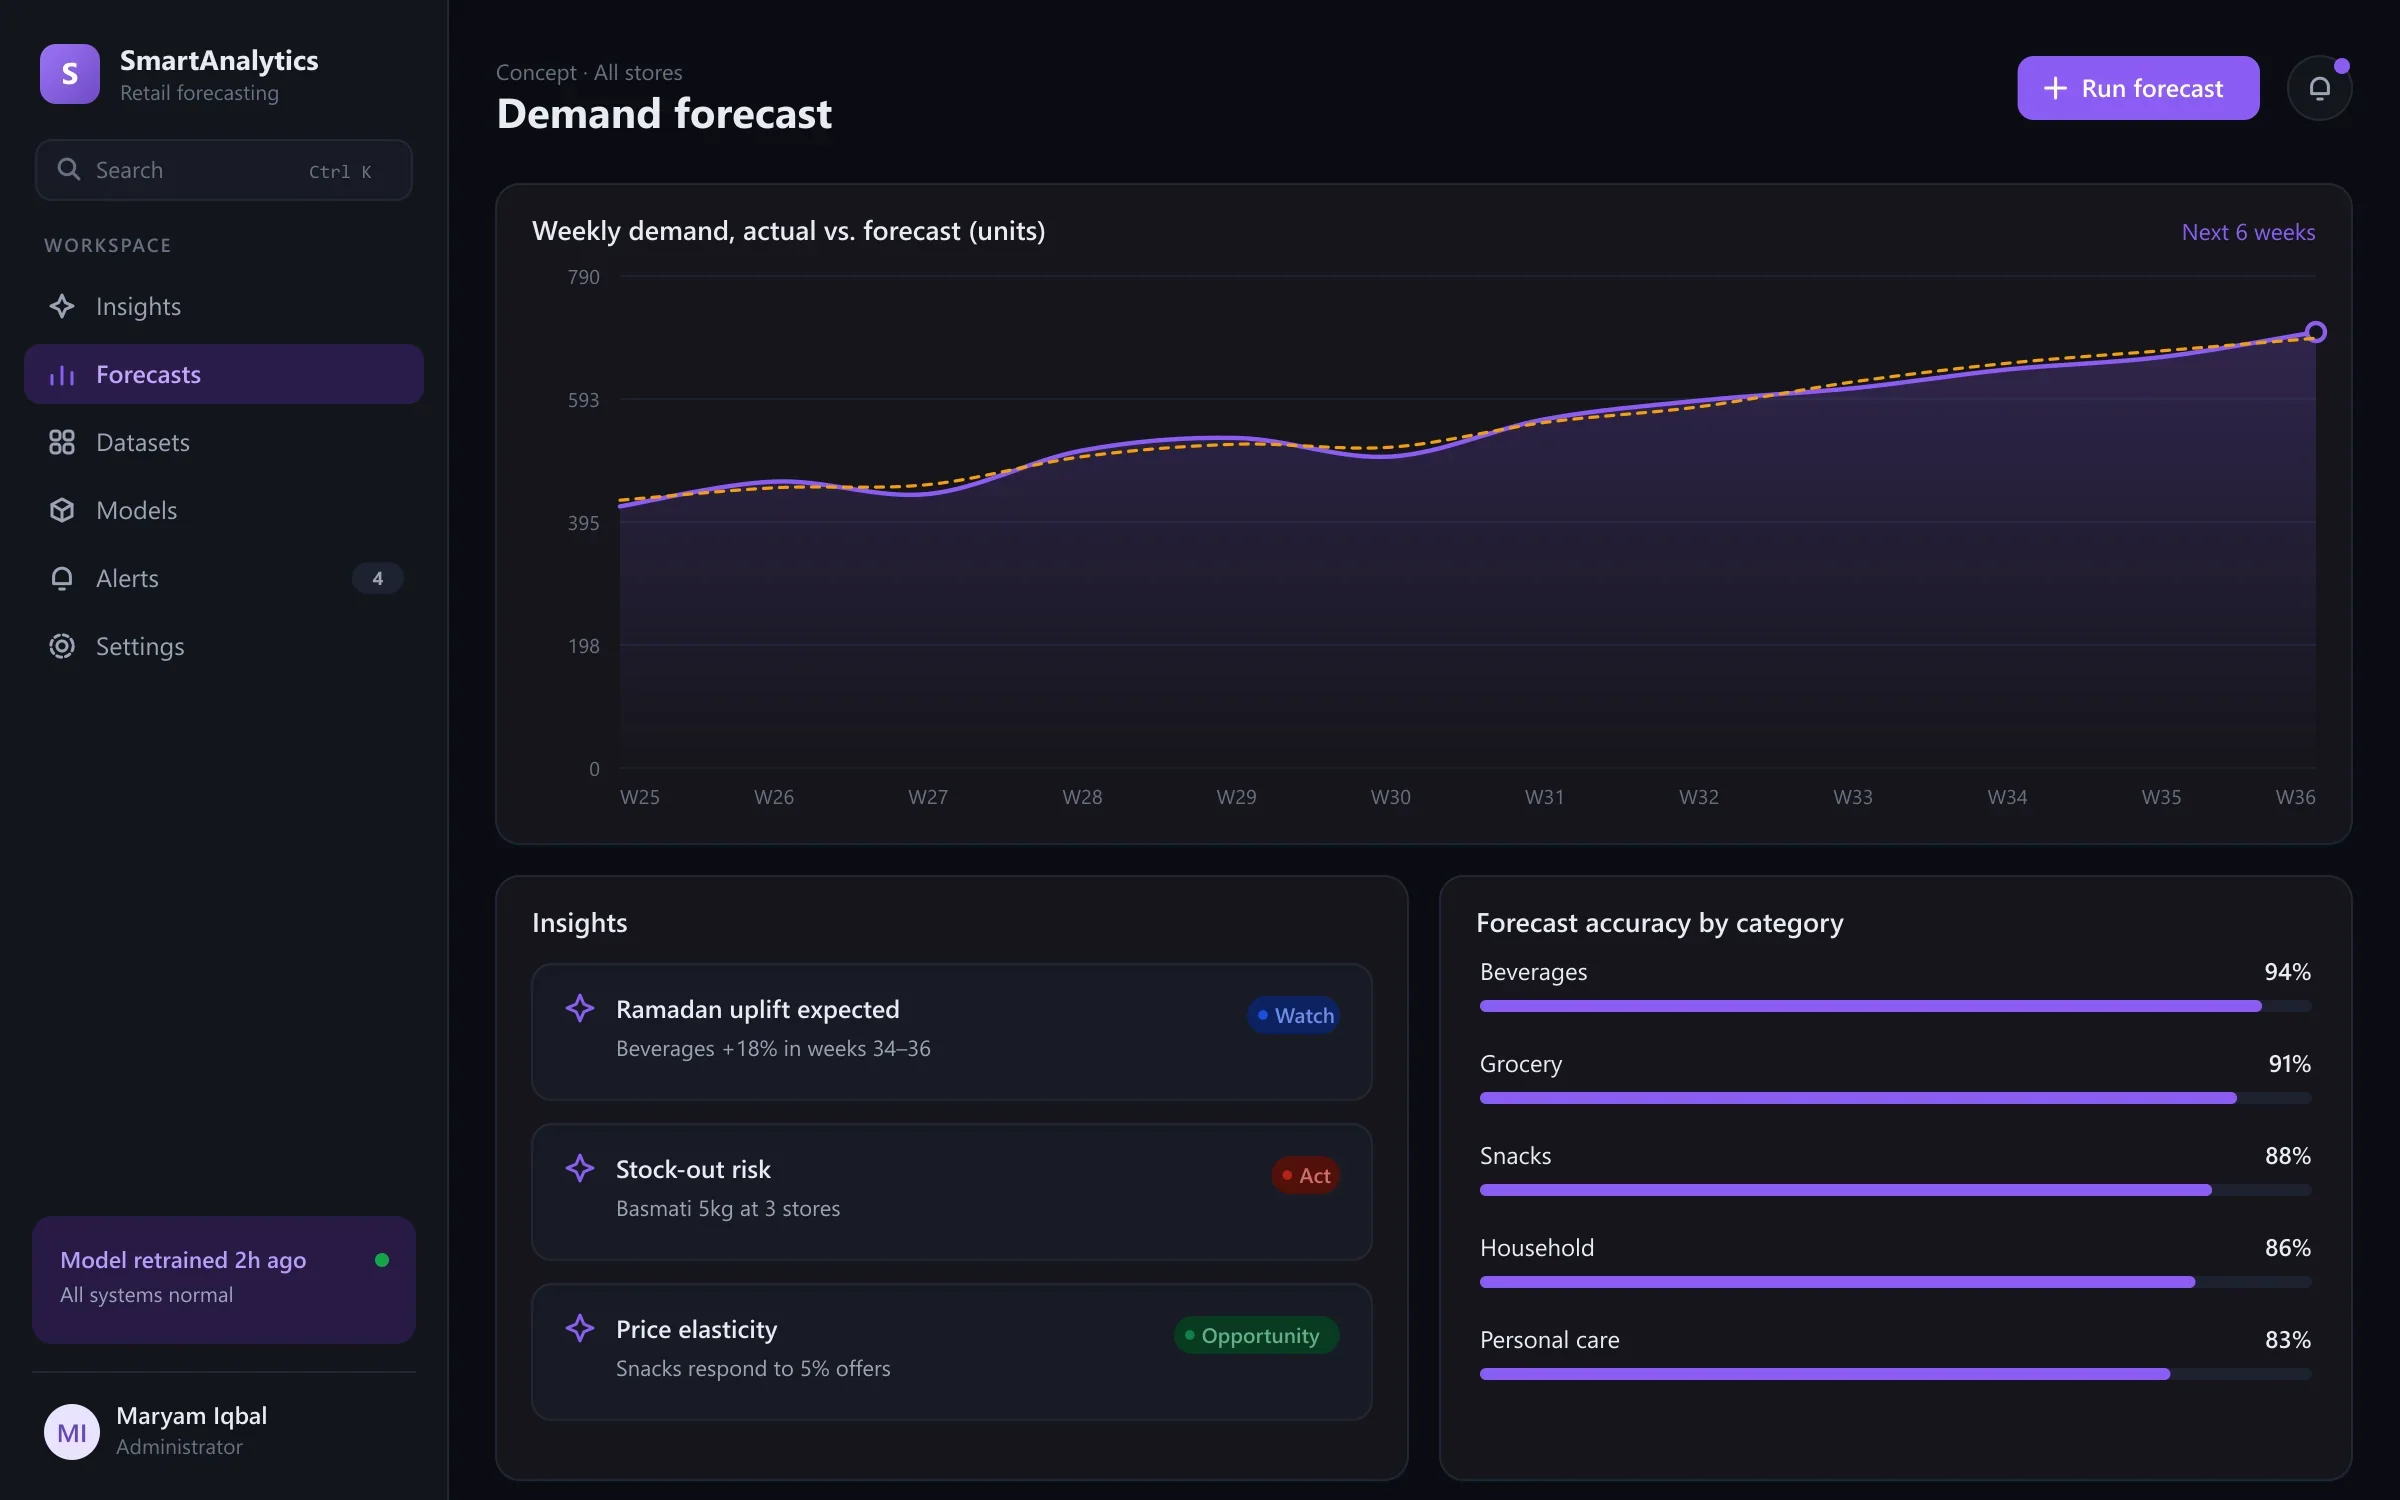This screenshot has width=2400, height=1500.
Task: Click sparkle icon beside Stock-out risk
Action: click(580, 1168)
